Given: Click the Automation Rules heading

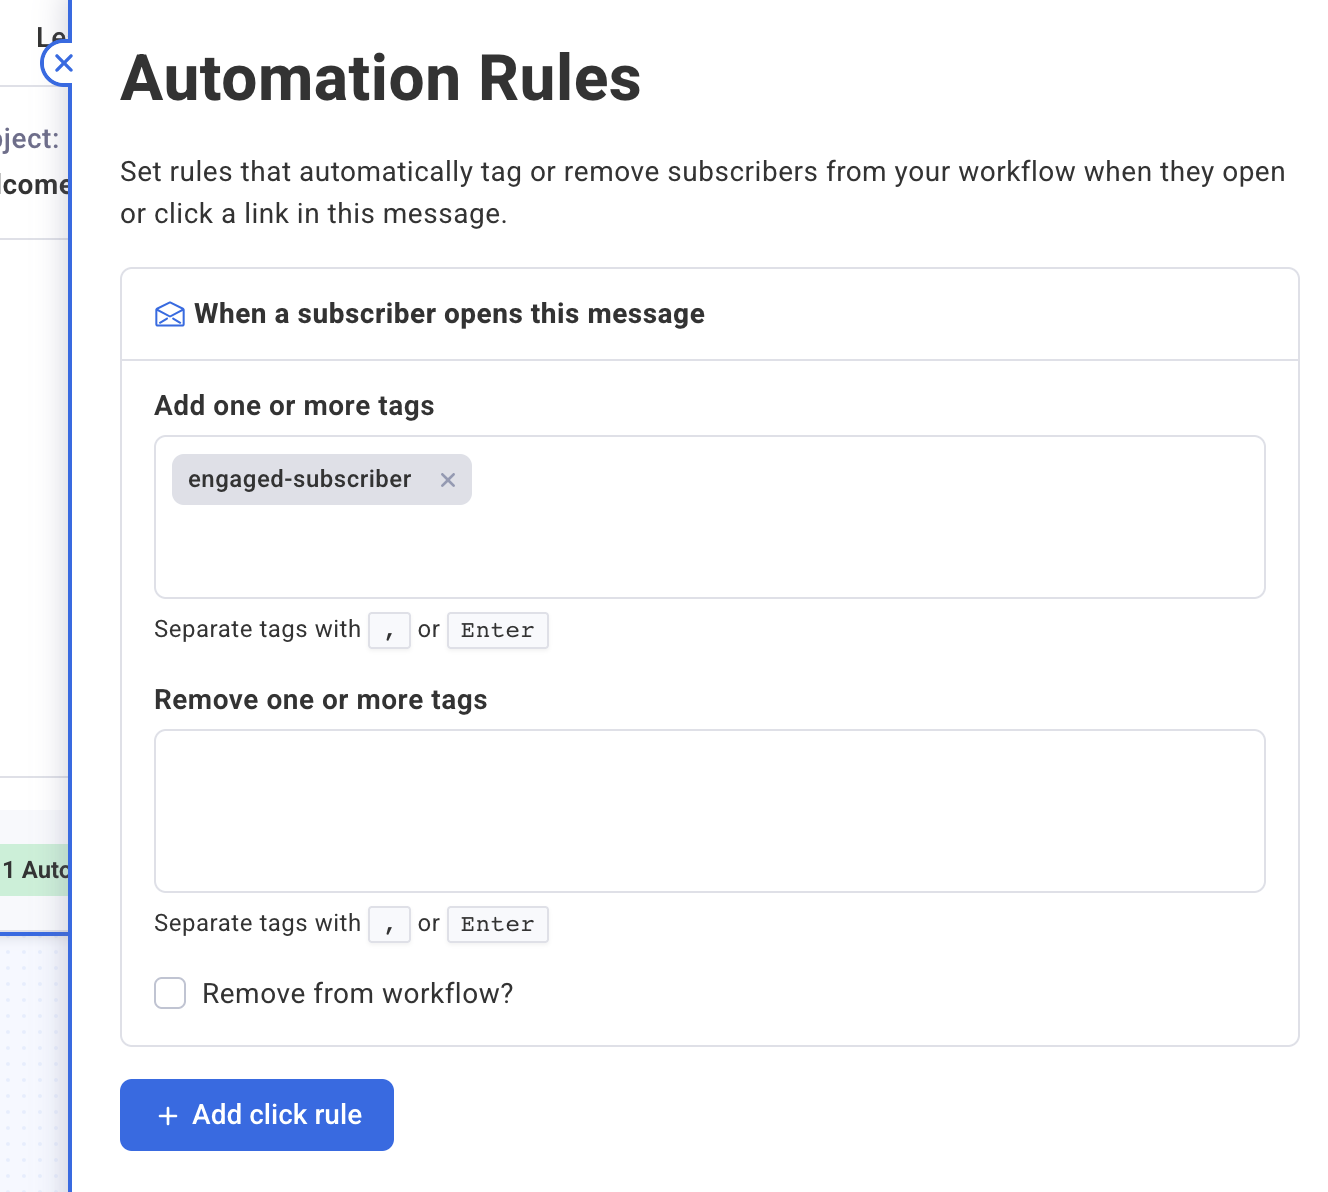Looking at the screenshot, I should click(x=380, y=79).
